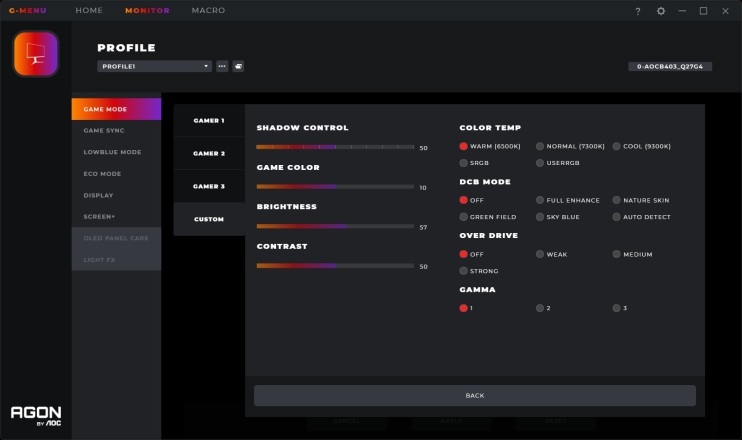The image size is (742, 440).
Task: Click the monitor profile app icon
Action: 35,53
